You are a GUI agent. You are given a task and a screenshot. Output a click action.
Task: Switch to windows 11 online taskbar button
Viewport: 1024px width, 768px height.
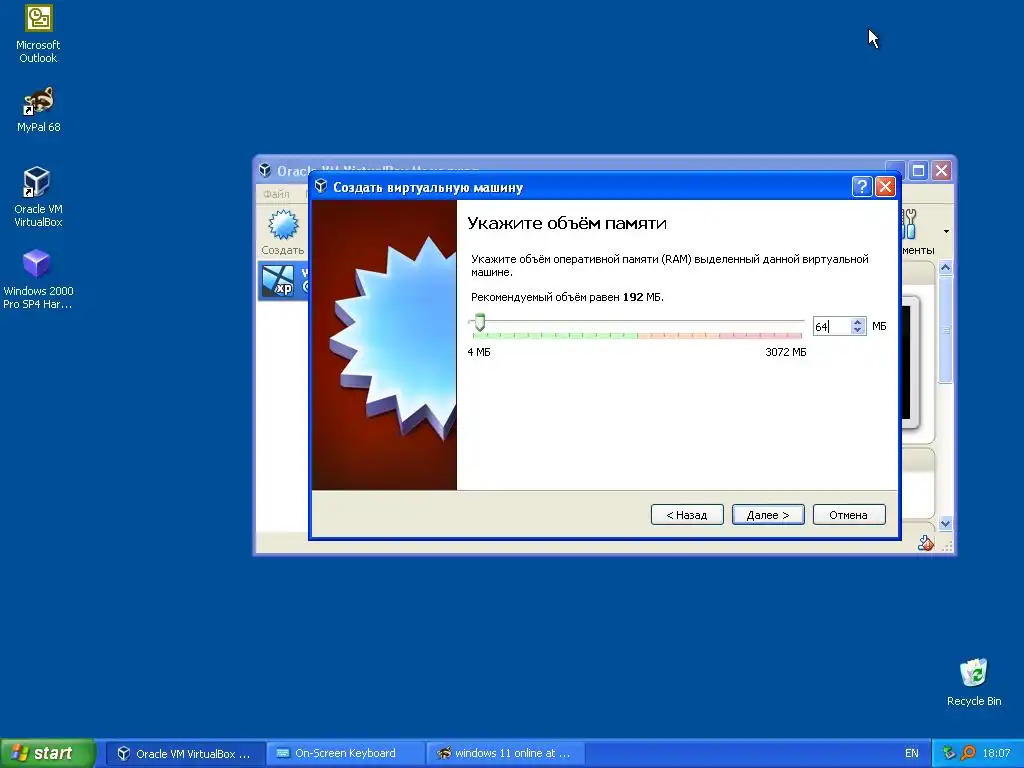point(504,753)
